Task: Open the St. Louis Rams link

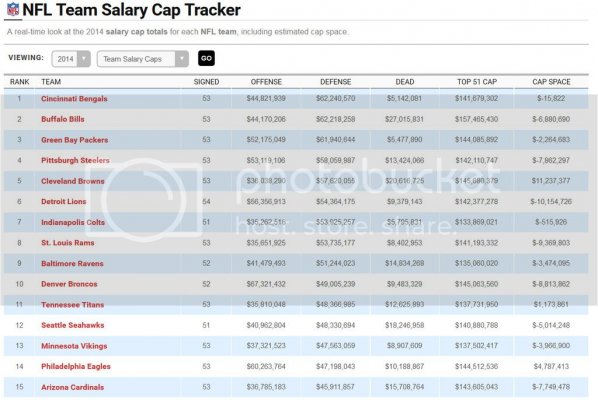Action: tap(68, 243)
